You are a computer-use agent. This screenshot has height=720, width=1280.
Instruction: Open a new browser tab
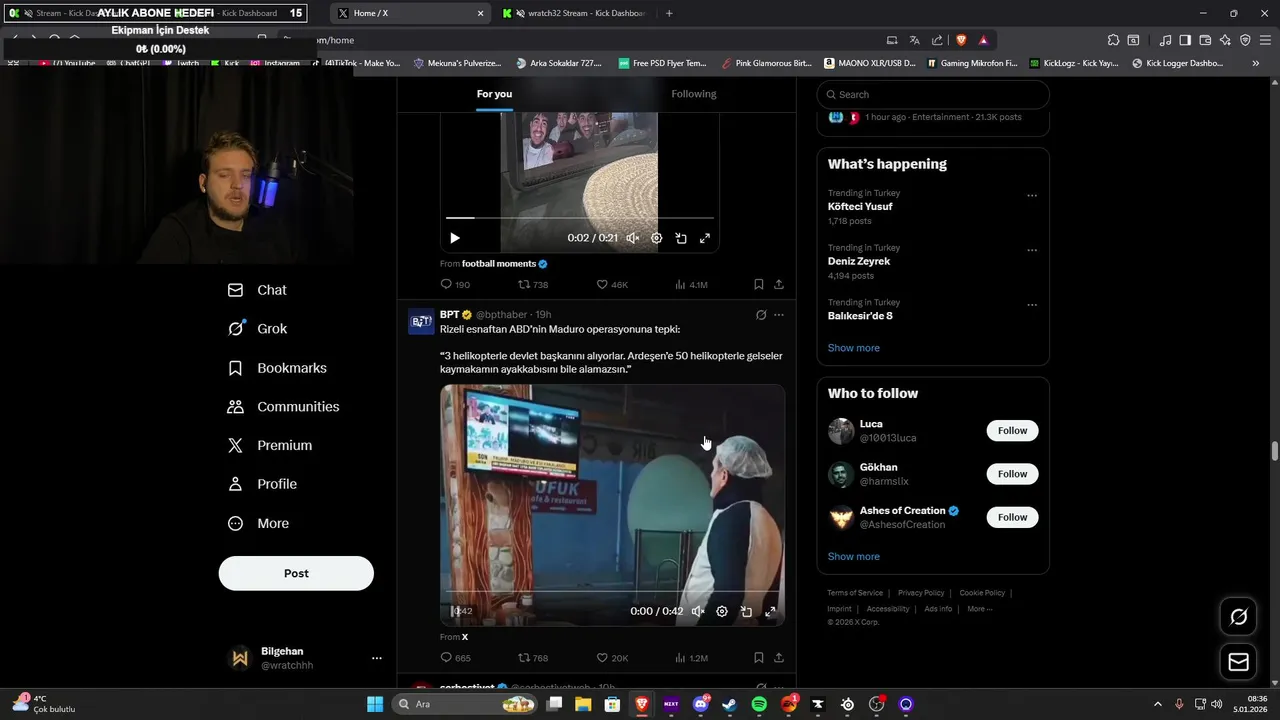tap(669, 13)
